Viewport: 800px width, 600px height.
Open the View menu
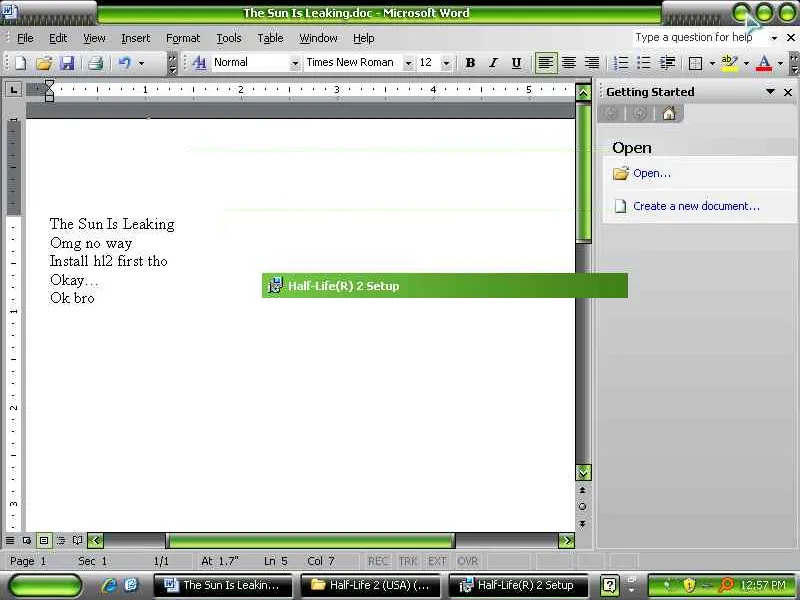94,38
